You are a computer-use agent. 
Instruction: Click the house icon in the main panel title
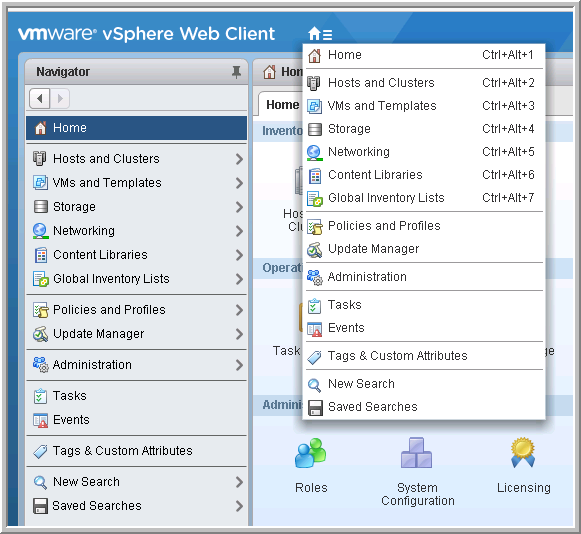coord(269,72)
